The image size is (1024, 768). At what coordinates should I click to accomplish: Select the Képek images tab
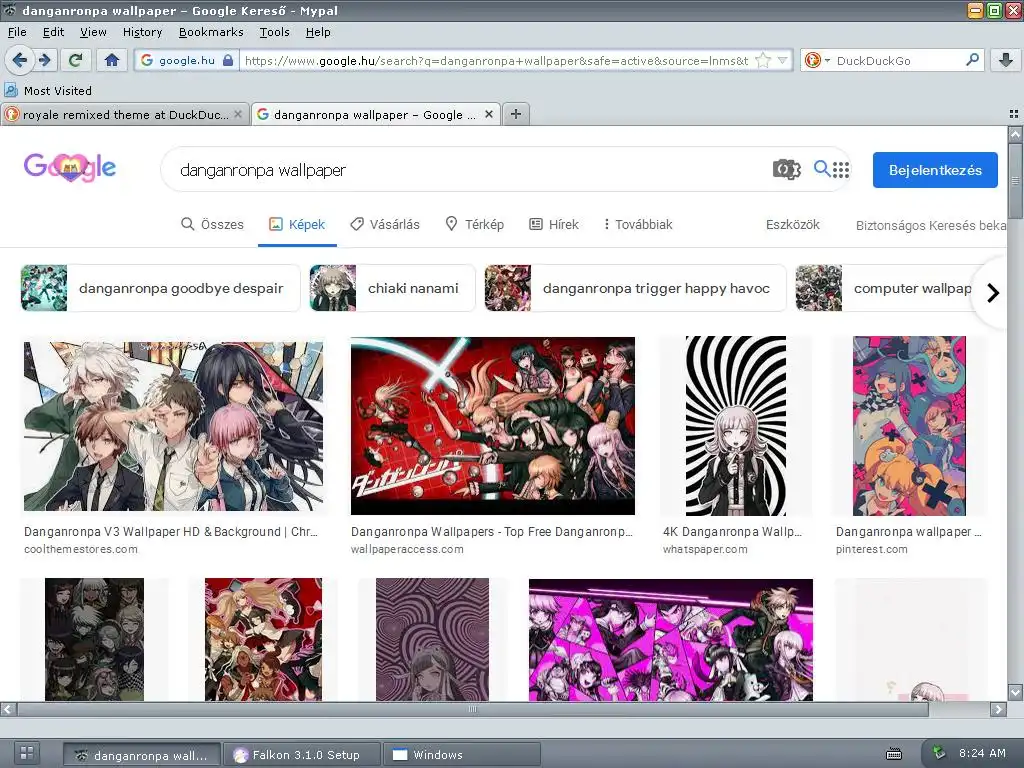(297, 225)
